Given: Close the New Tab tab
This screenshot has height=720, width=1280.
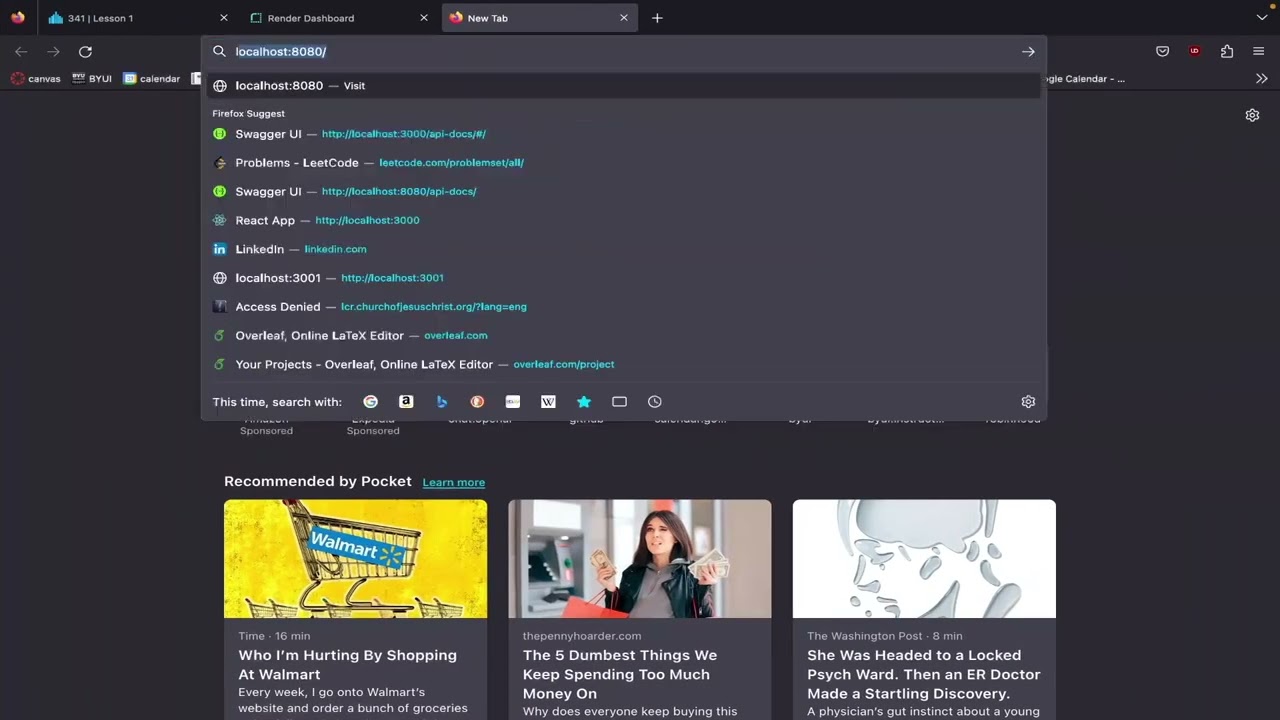Looking at the screenshot, I should click(624, 18).
